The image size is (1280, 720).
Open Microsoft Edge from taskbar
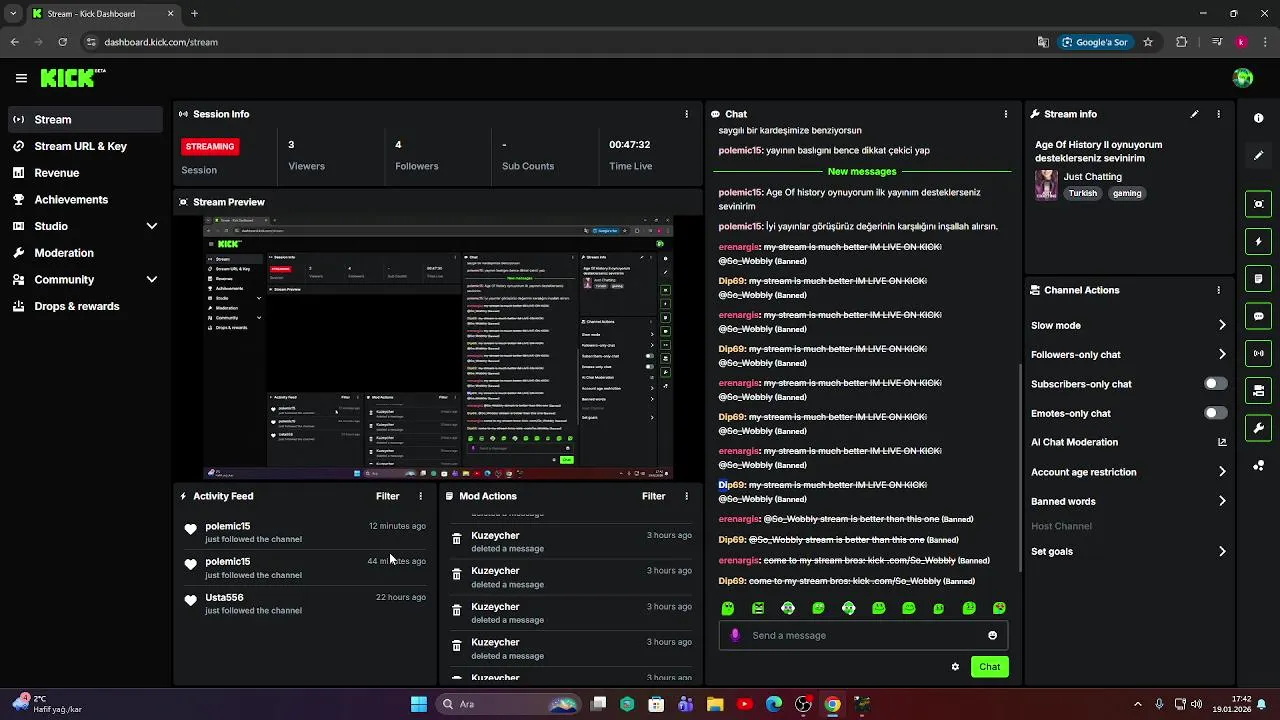tap(774, 704)
